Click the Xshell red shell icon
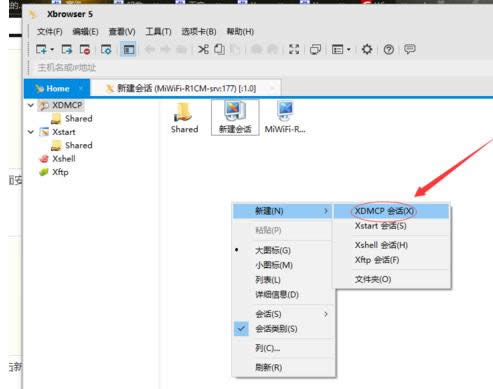 tap(44, 159)
